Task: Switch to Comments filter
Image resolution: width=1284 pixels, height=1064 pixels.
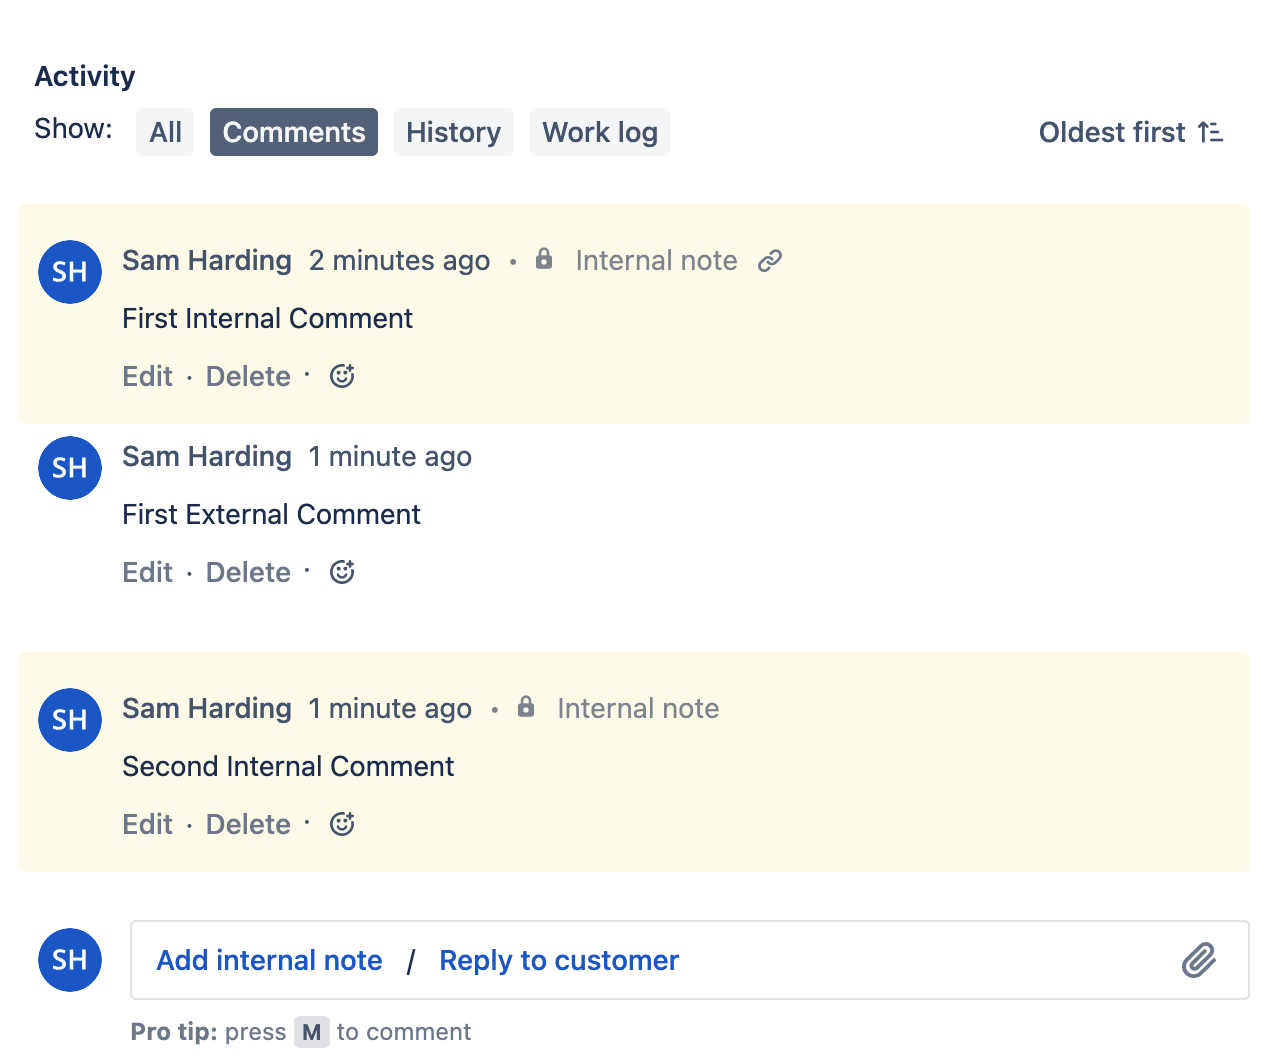Action: click(x=294, y=132)
